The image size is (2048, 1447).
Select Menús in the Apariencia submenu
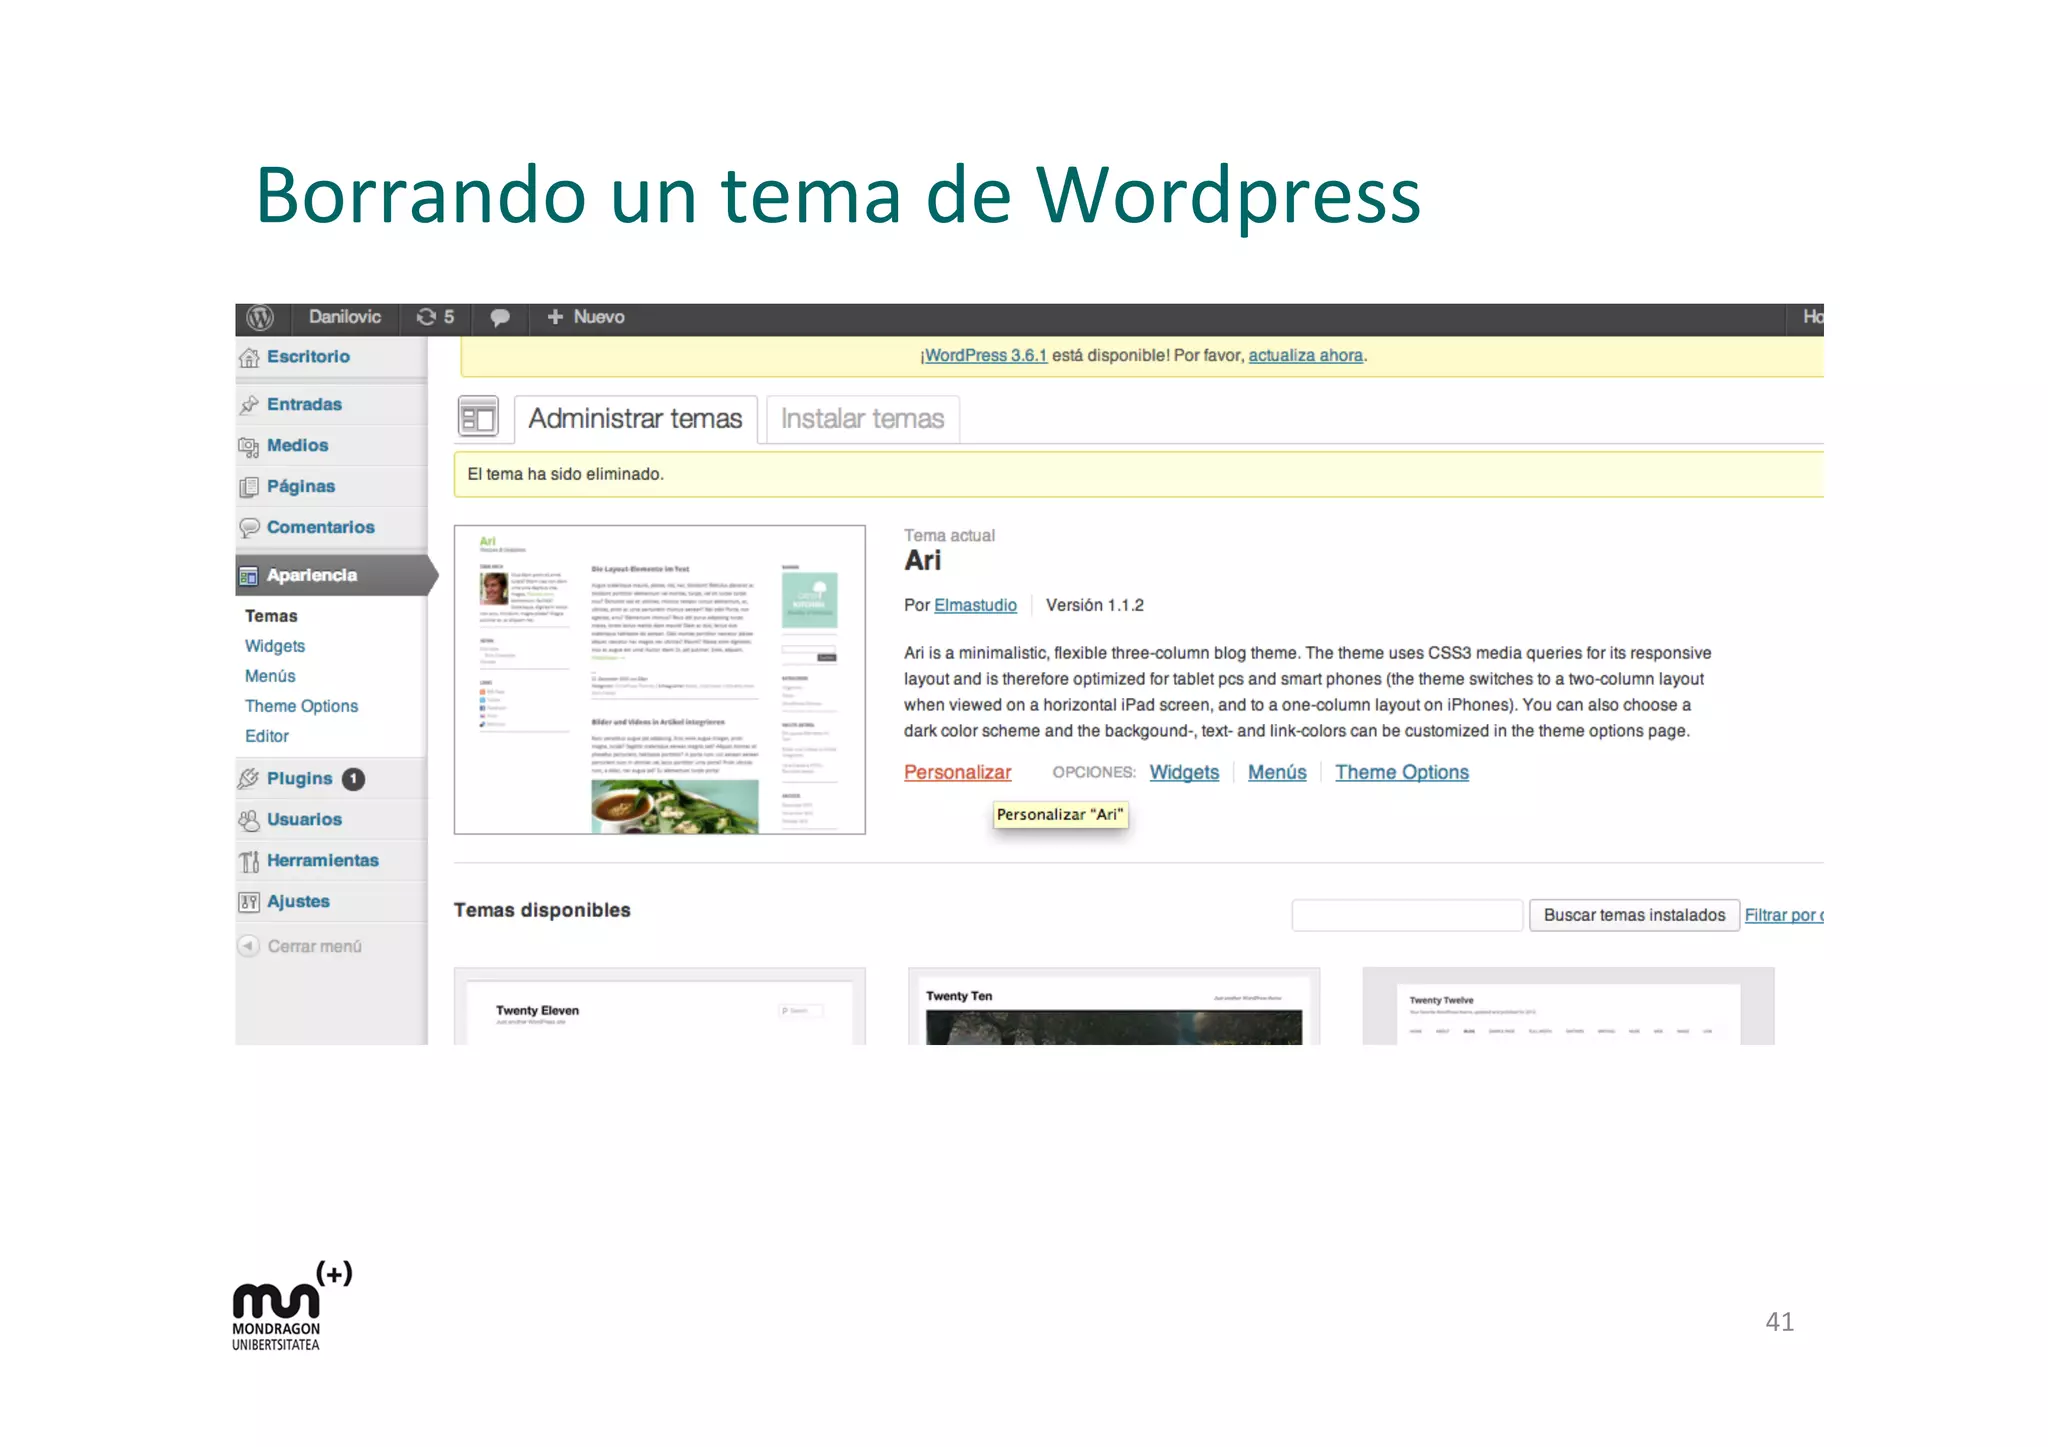point(270,676)
